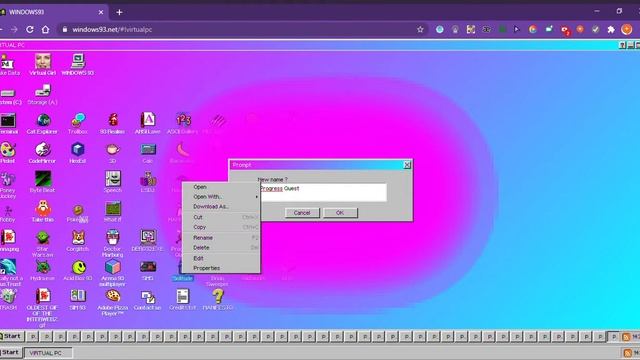Choose Delete in the context menu

point(221,248)
